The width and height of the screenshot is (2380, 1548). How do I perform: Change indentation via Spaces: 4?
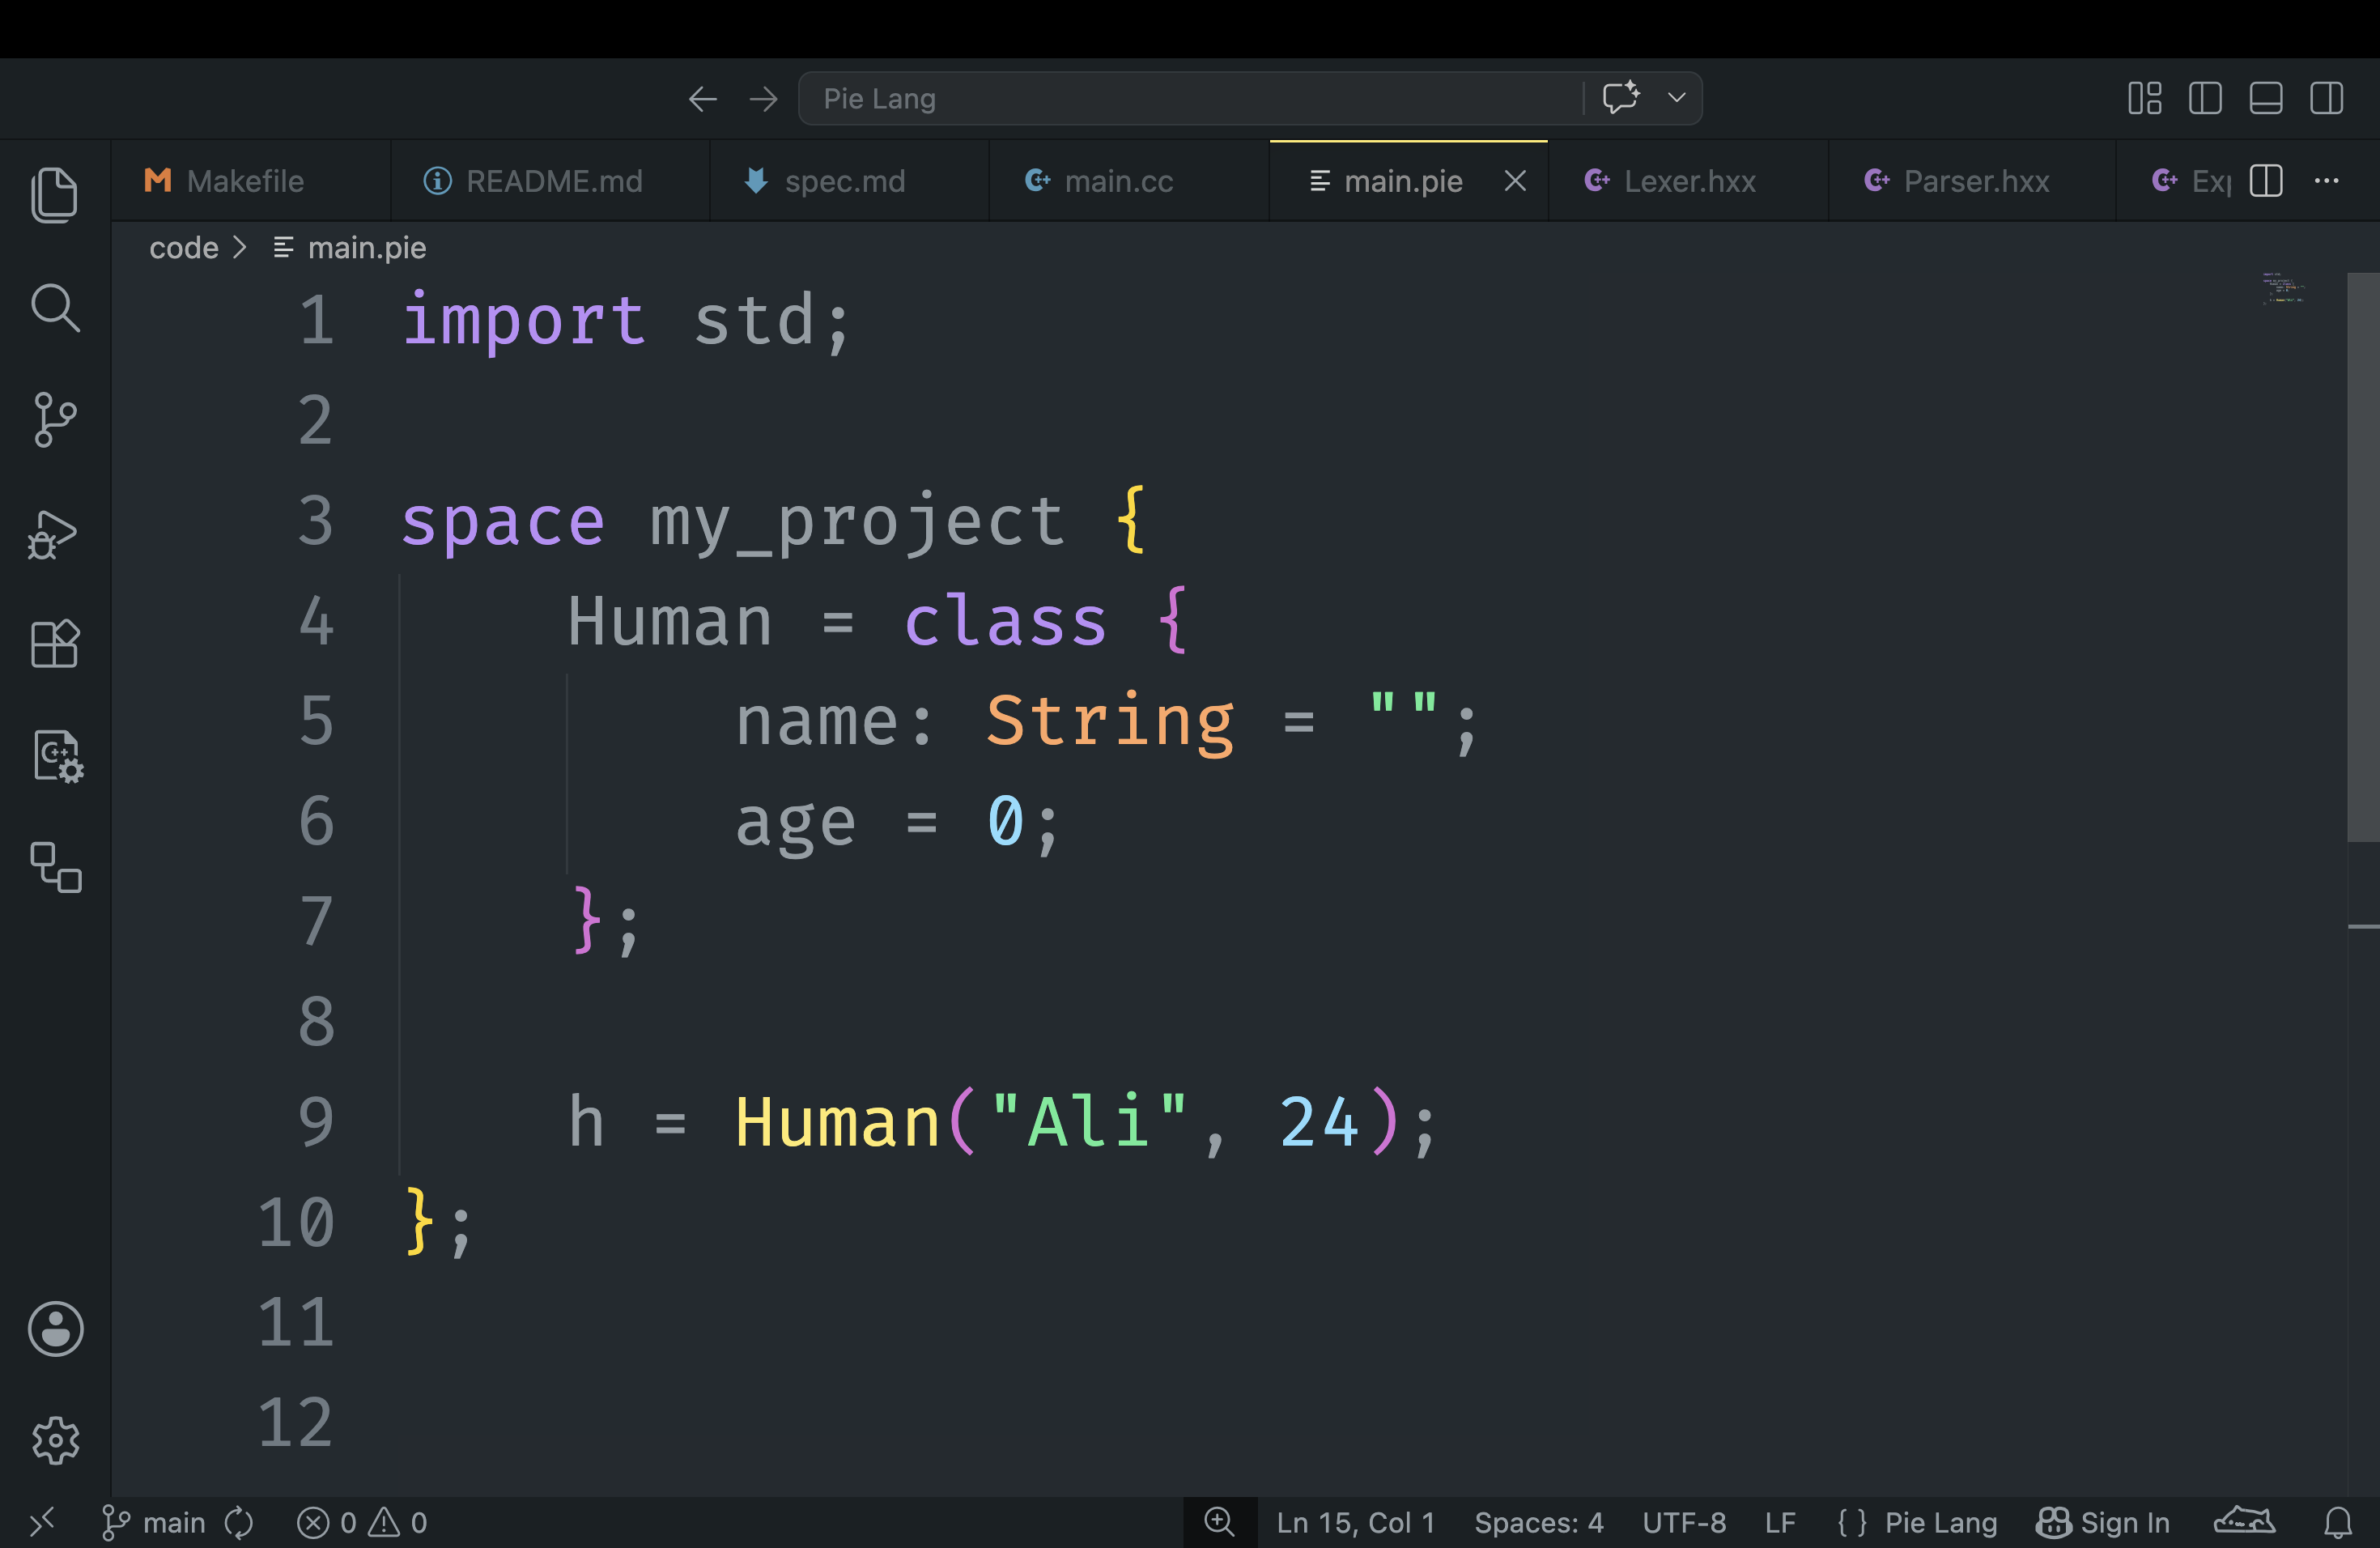click(x=1539, y=1522)
